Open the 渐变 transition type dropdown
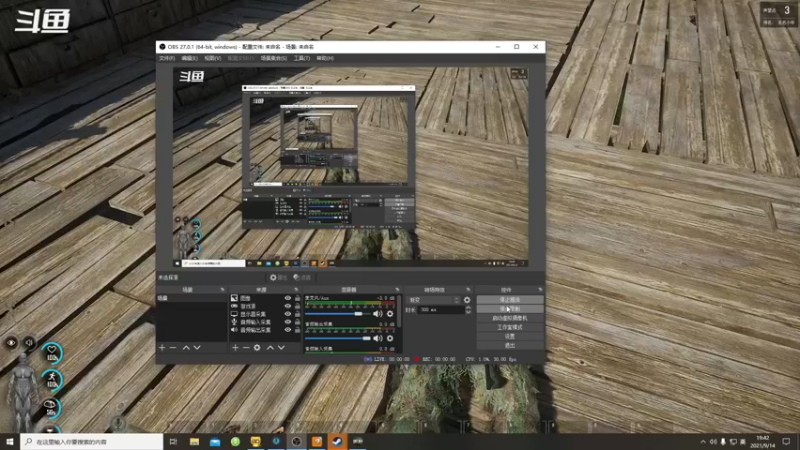This screenshot has height=450, width=800. 433,300
